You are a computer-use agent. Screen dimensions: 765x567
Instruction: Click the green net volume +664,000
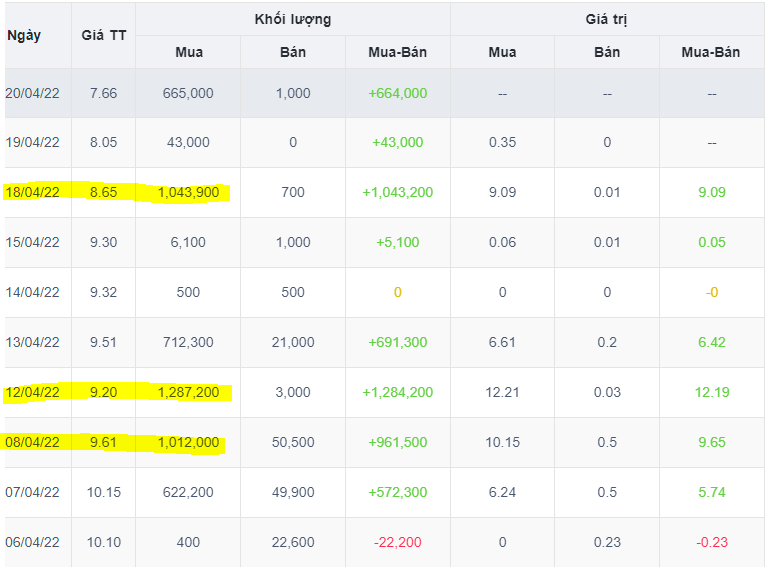point(397,93)
